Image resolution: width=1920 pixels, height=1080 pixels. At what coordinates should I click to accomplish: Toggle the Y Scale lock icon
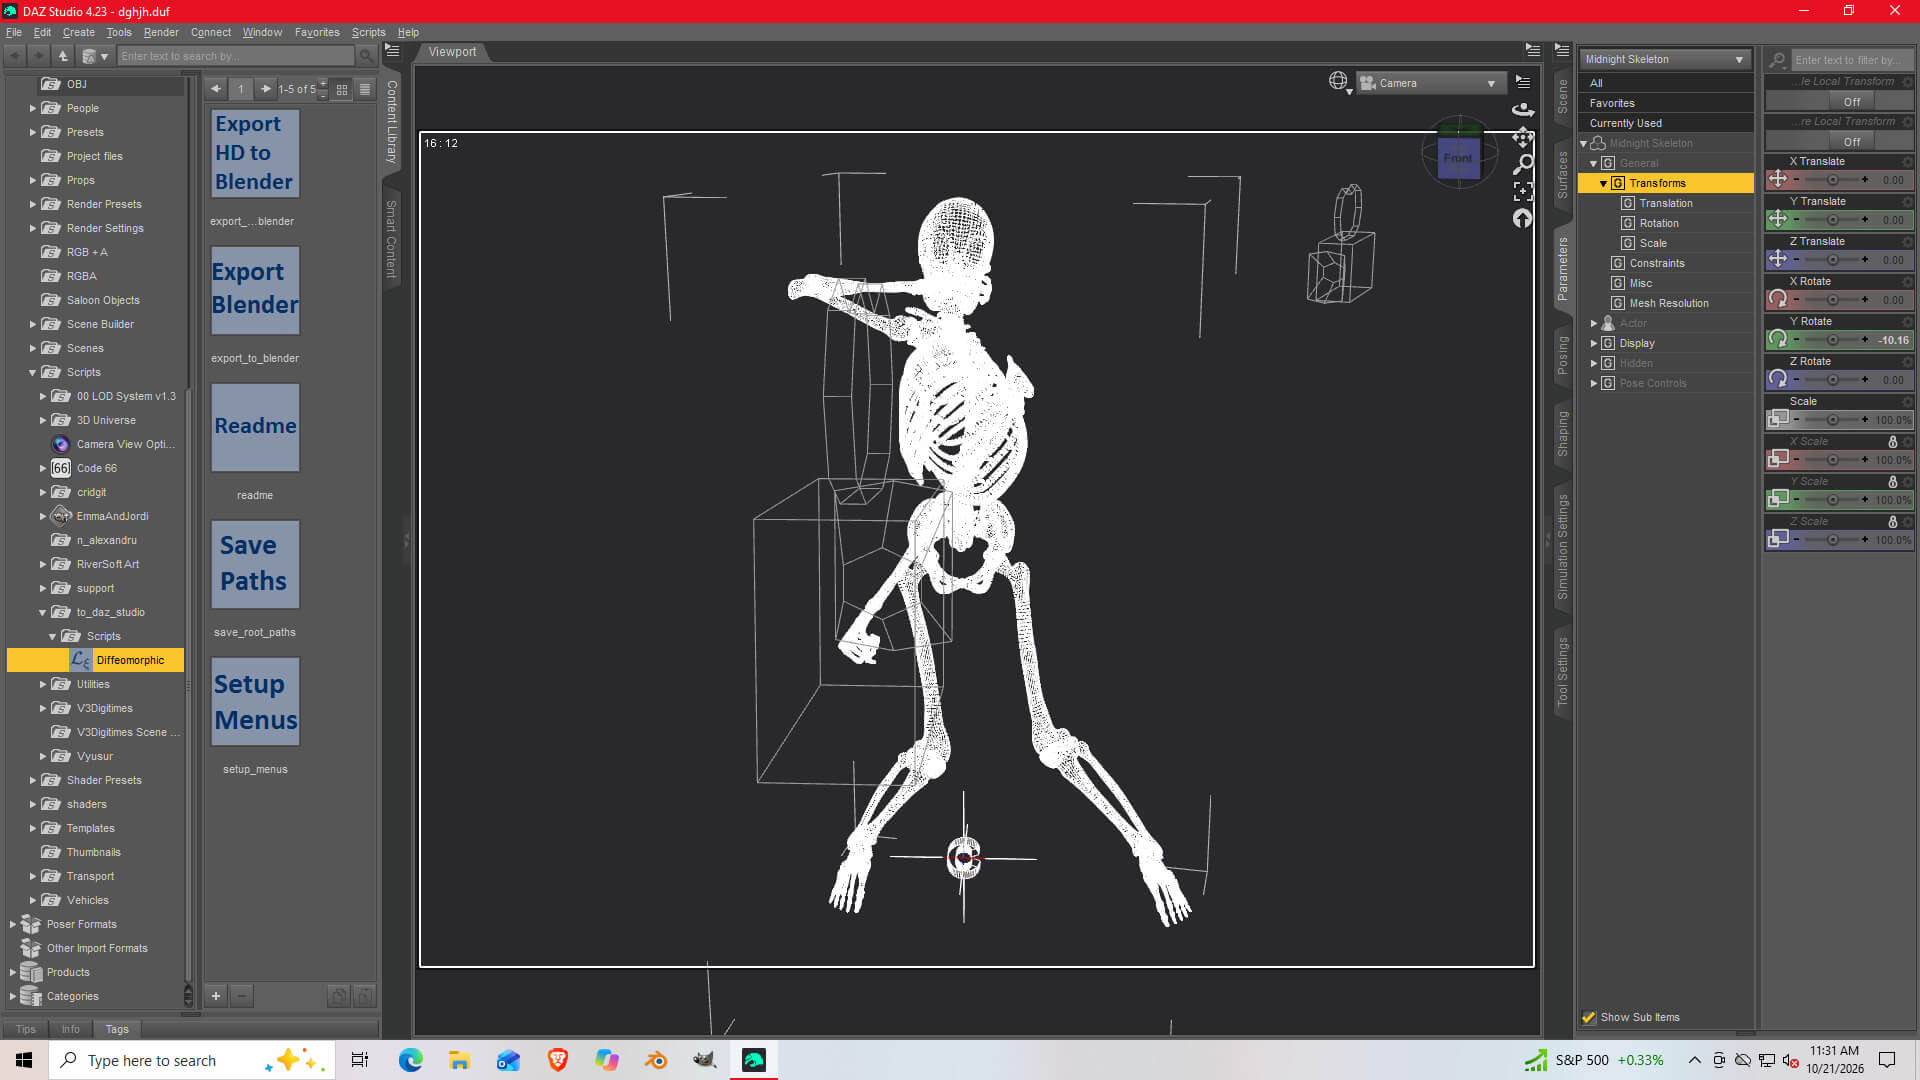[1892, 481]
